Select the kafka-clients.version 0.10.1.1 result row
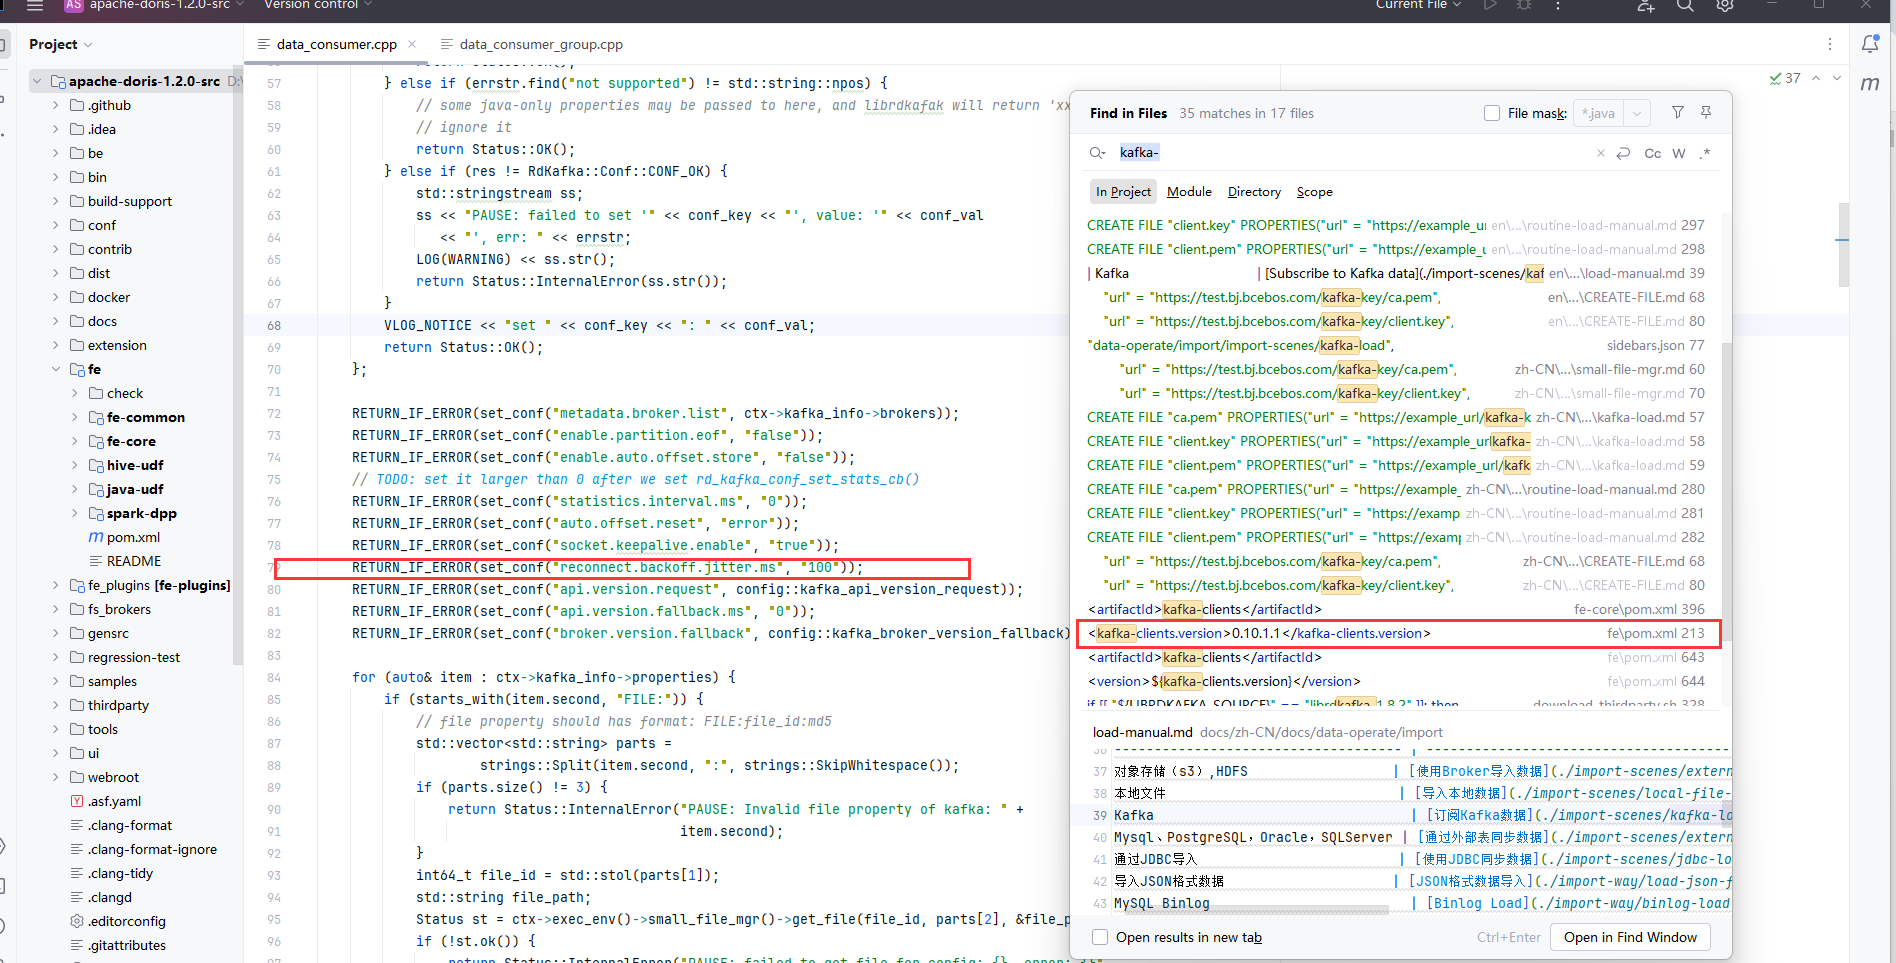 (x=1398, y=633)
